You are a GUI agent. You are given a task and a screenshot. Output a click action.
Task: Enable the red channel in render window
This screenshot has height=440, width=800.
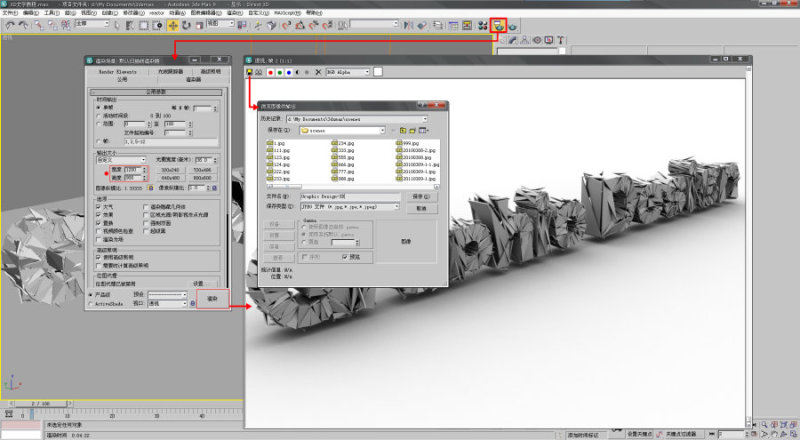pos(270,72)
